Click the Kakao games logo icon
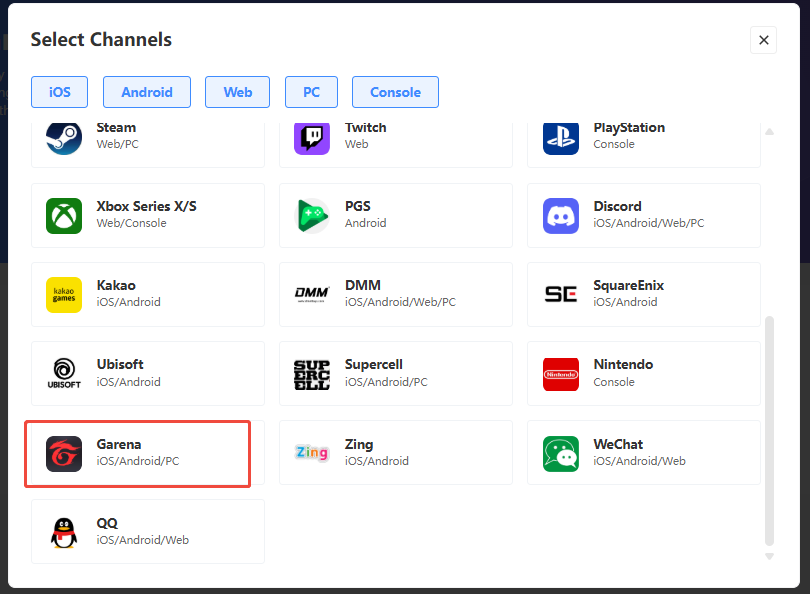 pos(64,295)
